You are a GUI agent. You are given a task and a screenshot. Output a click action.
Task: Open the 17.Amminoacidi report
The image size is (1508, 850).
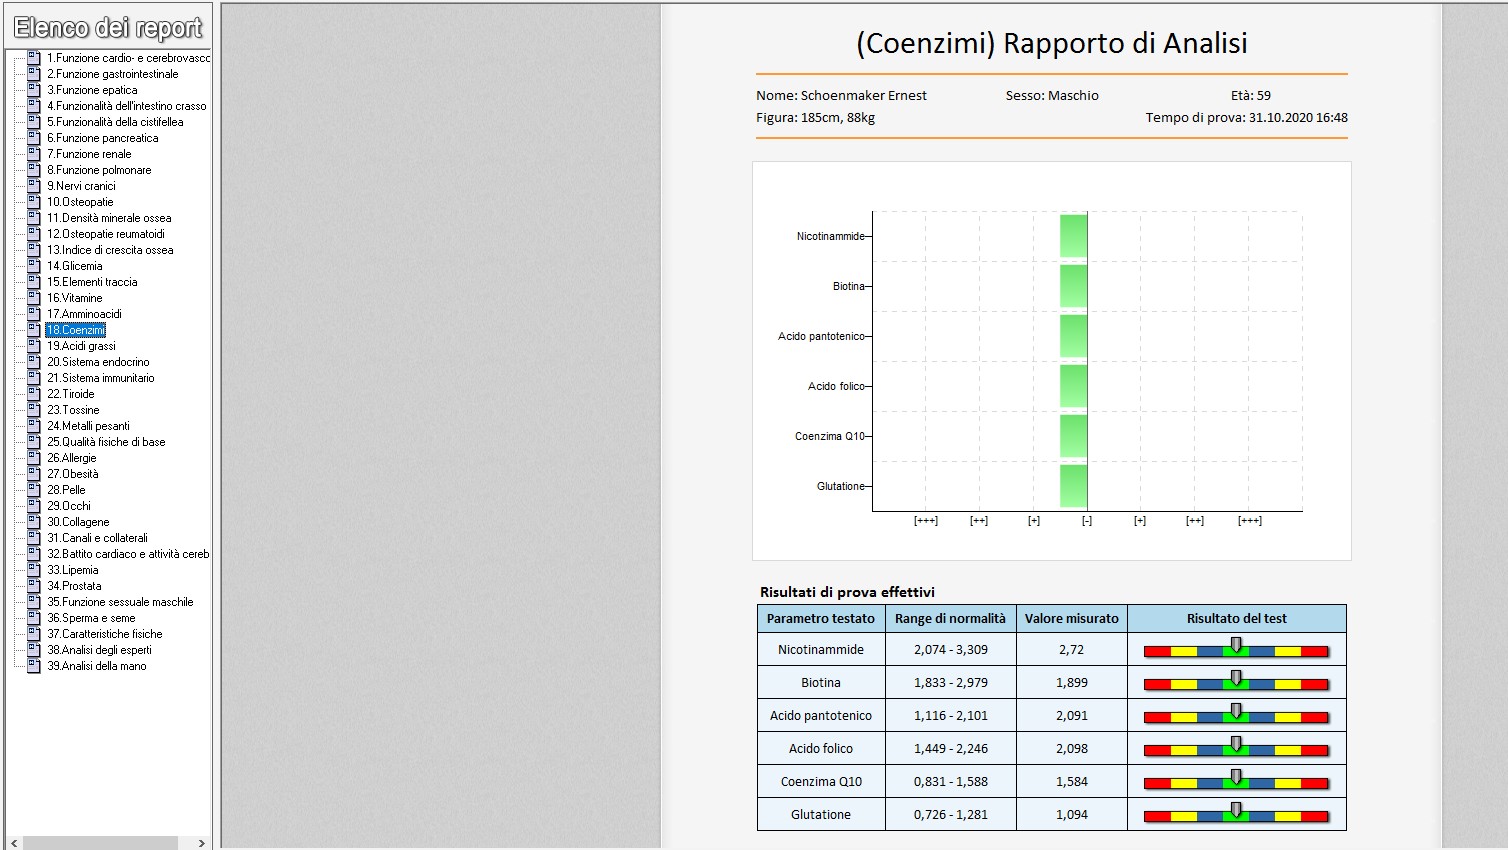[84, 314]
